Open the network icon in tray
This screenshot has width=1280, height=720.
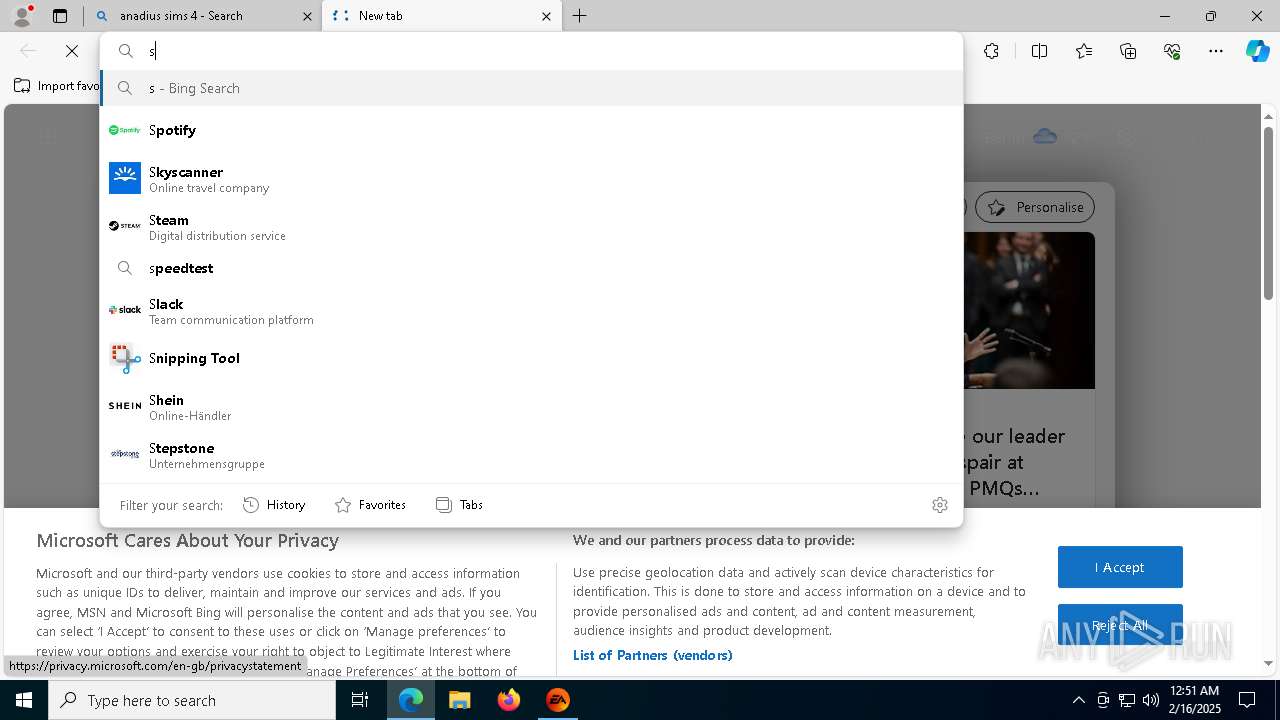1126,700
